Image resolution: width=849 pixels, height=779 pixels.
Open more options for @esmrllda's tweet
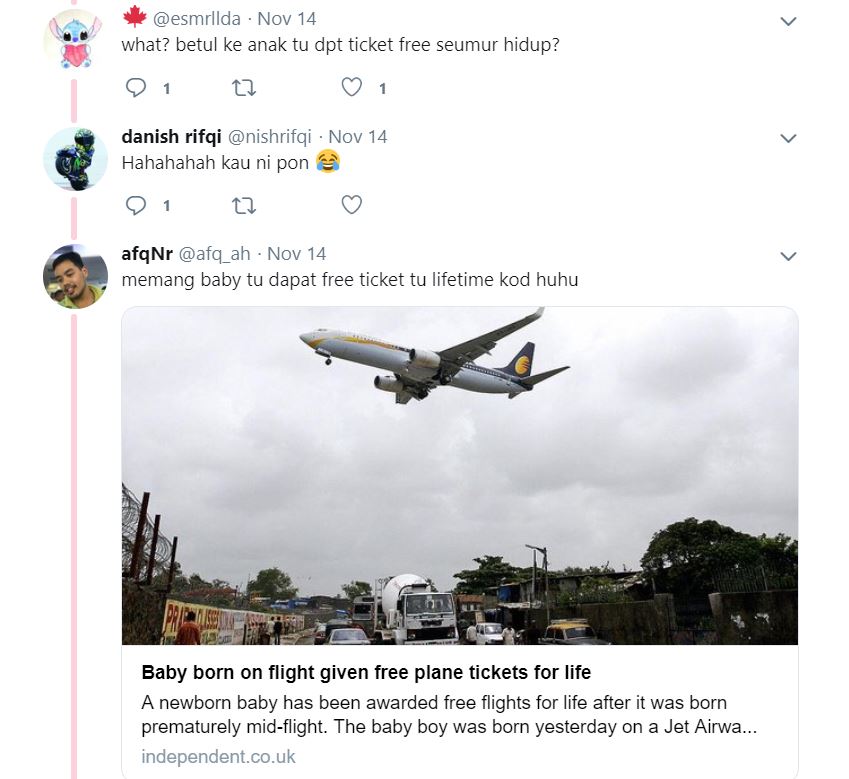(788, 21)
